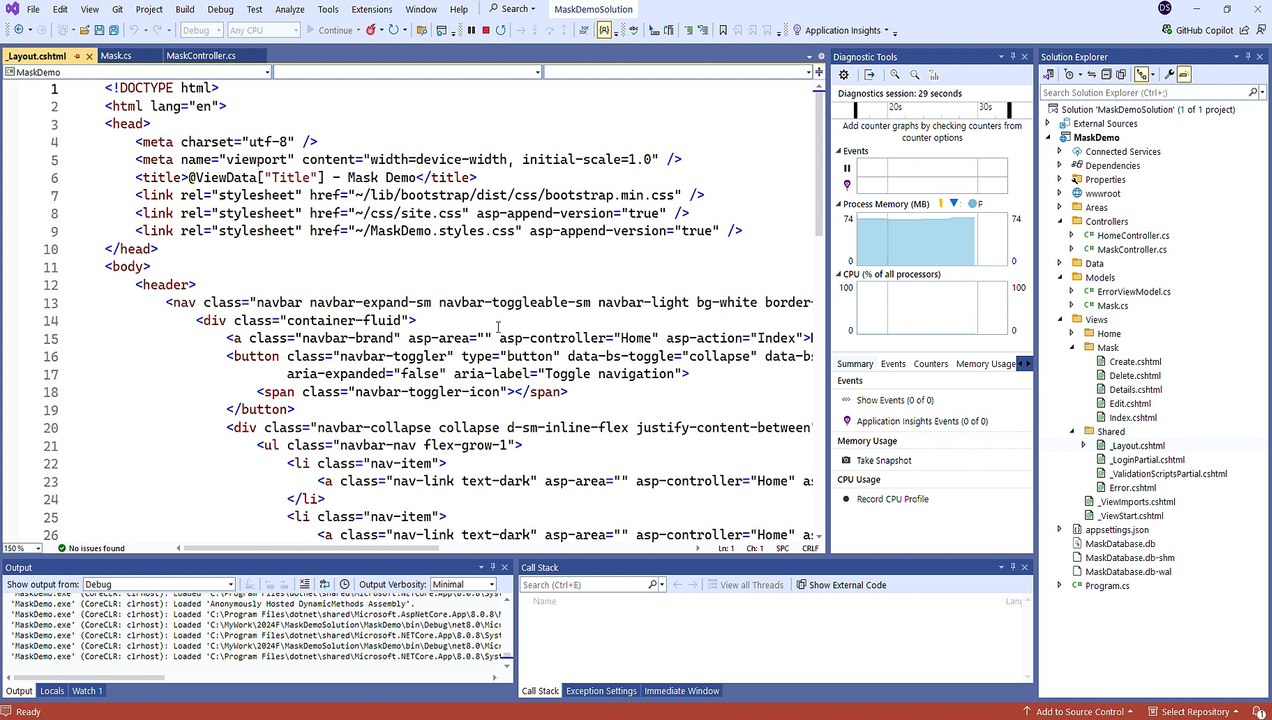Click the Save All toolbar icon
Viewport: 1272px width, 720px height.
[115, 30]
